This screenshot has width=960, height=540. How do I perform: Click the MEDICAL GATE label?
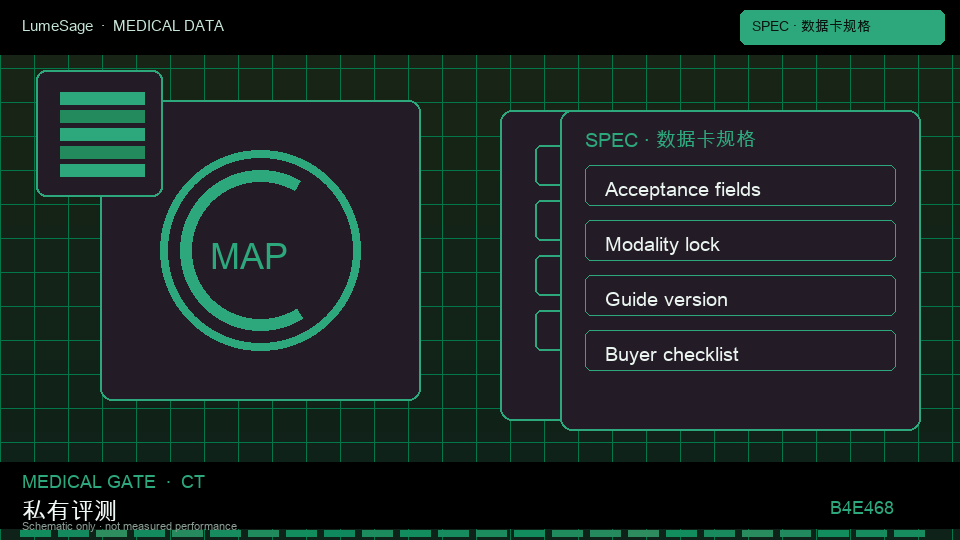tap(89, 482)
